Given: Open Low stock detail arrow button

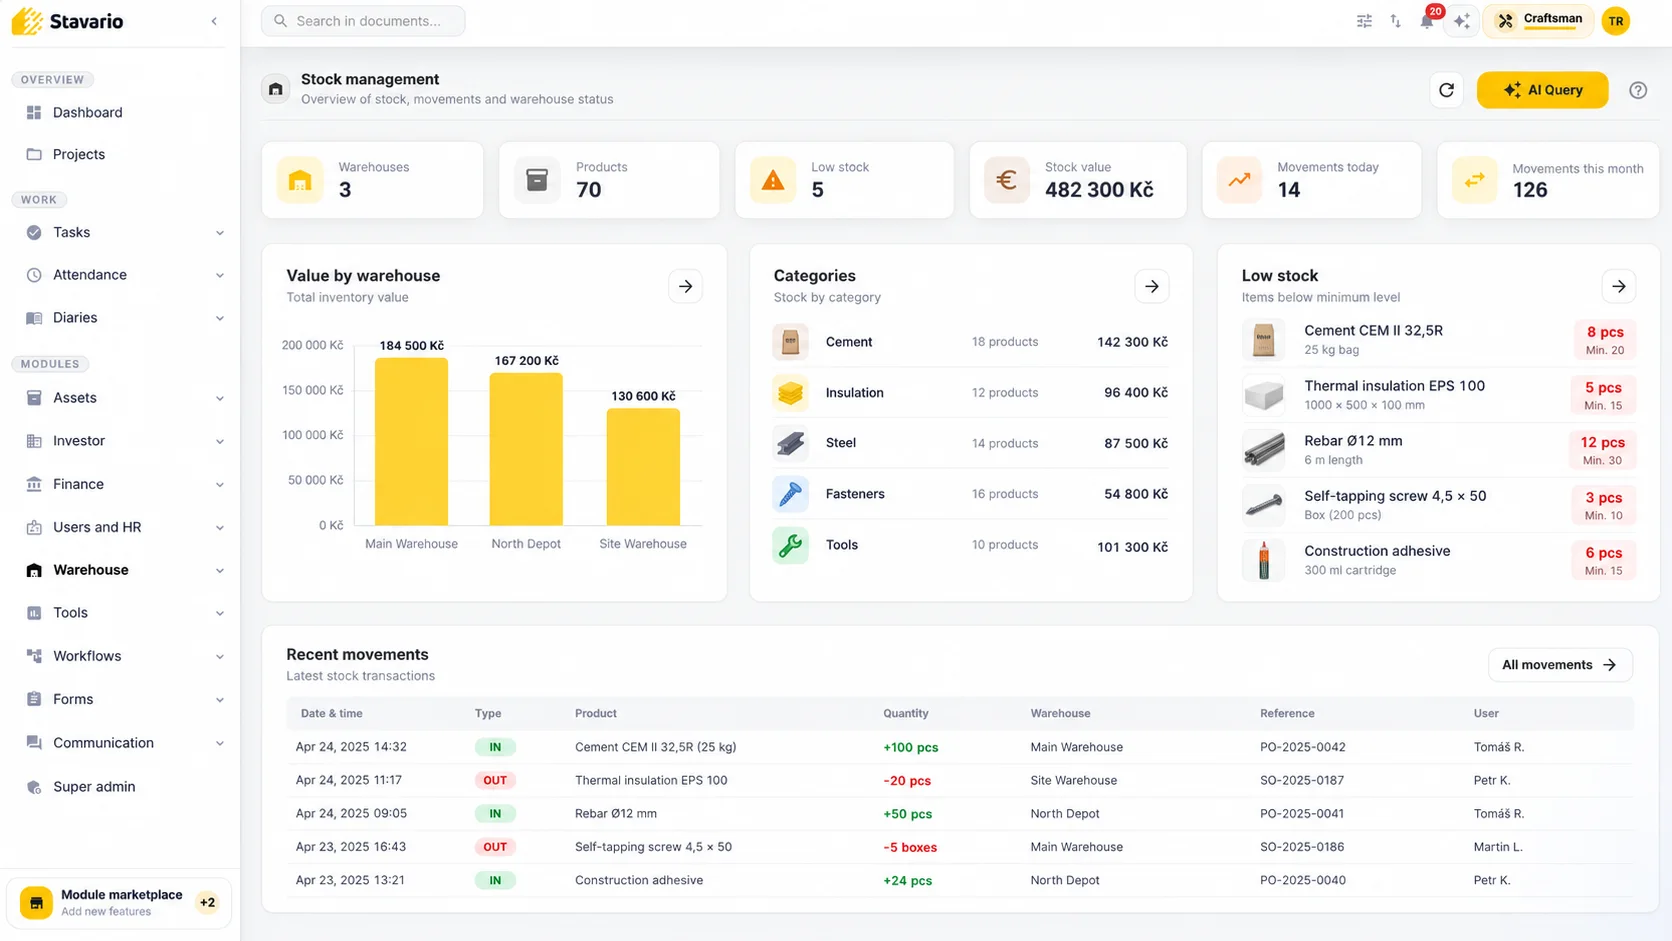Looking at the screenshot, I should click(x=1619, y=286).
